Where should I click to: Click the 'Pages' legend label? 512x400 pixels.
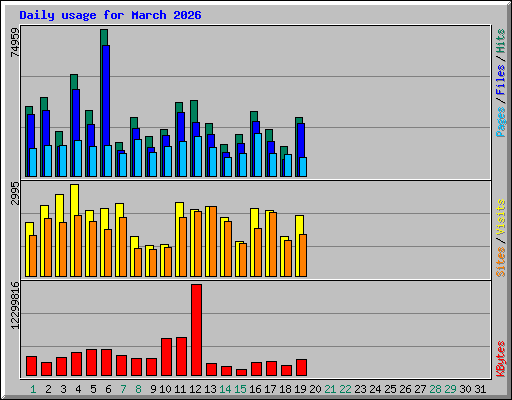pos(500,122)
